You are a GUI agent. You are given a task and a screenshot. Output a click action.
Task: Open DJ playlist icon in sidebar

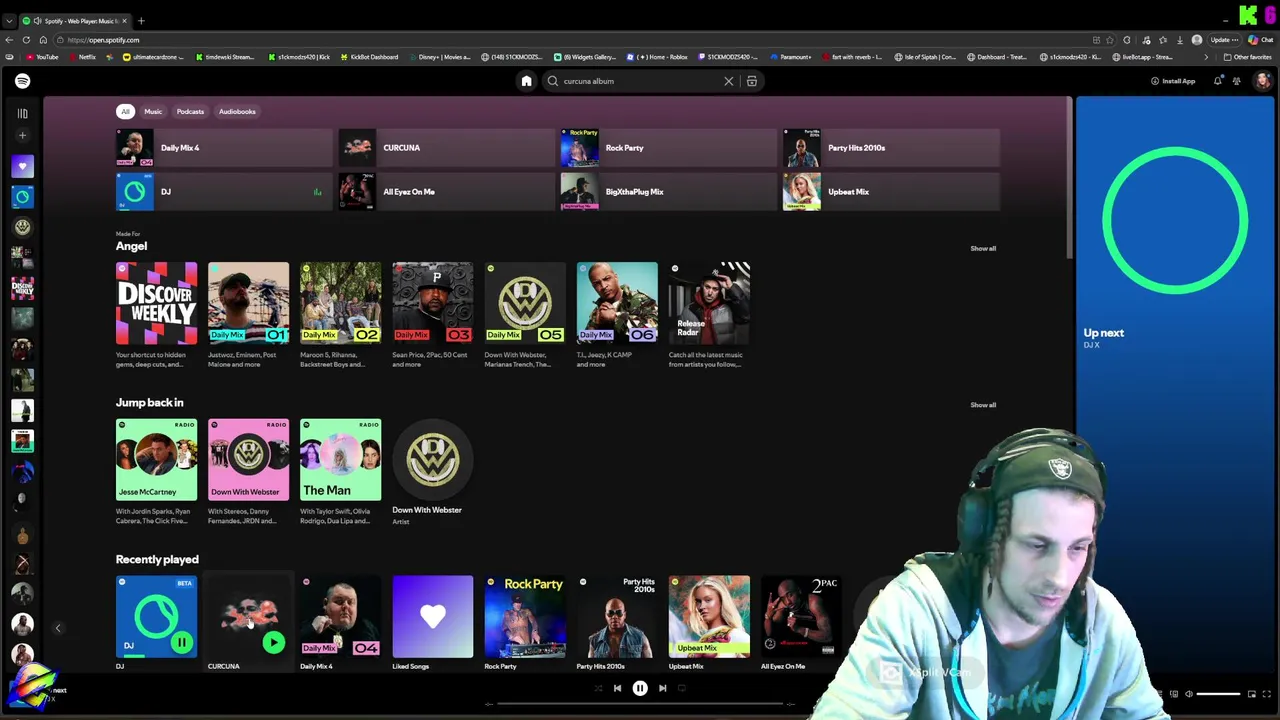pyautogui.click(x=22, y=197)
